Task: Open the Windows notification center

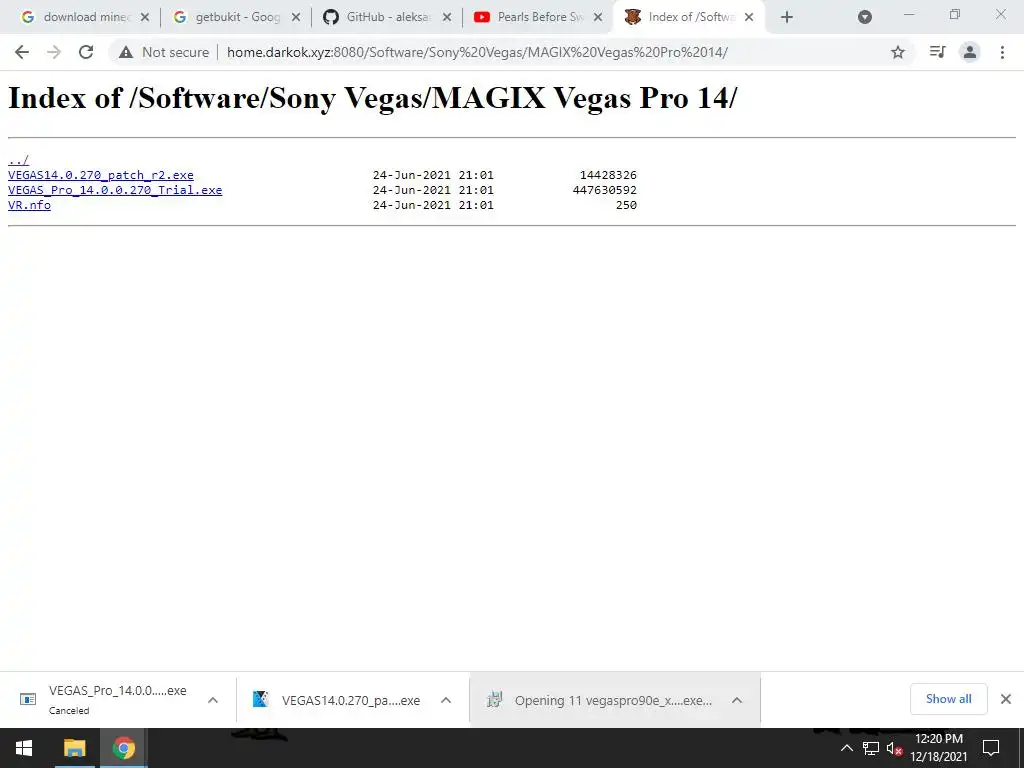Action: (991, 748)
